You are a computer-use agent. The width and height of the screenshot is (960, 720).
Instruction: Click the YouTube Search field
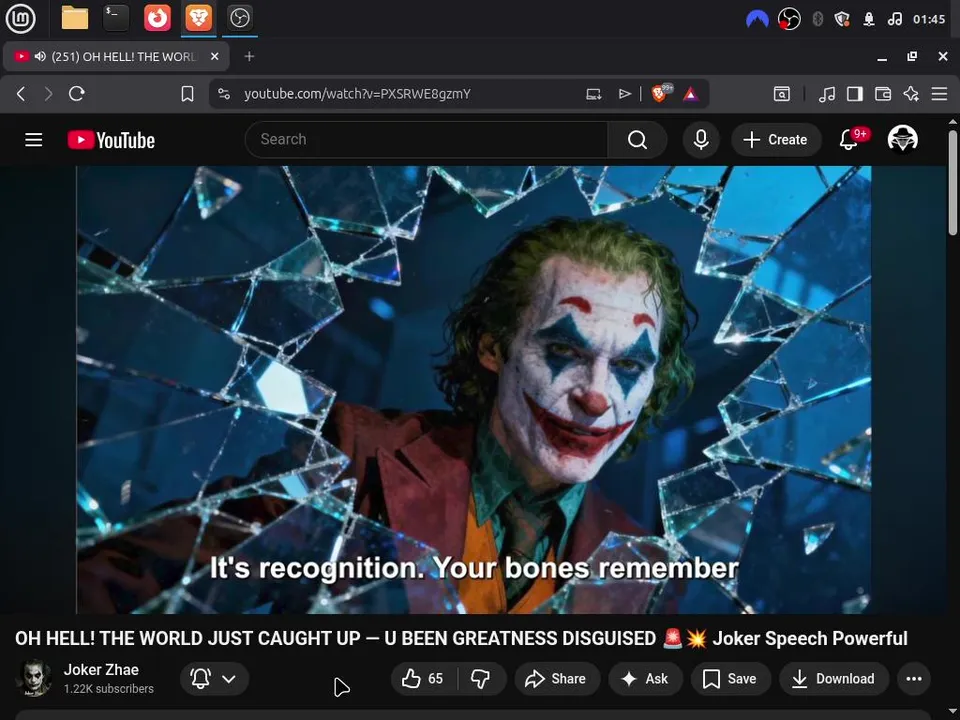(x=426, y=140)
